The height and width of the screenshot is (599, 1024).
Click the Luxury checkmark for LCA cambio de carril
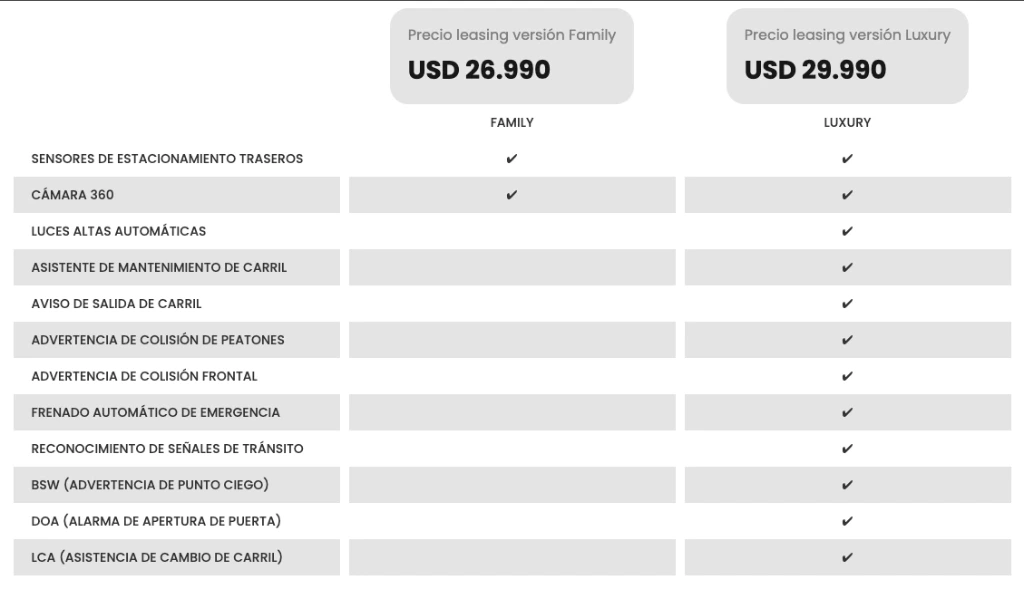(847, 557)
